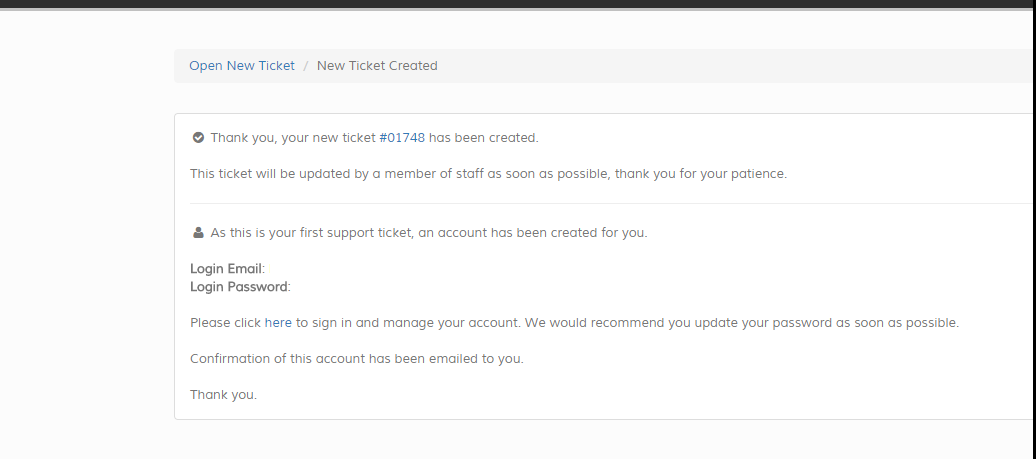Click the Login Password label
The width and height of the screenshot is (1036, 459).
[239, 287]
